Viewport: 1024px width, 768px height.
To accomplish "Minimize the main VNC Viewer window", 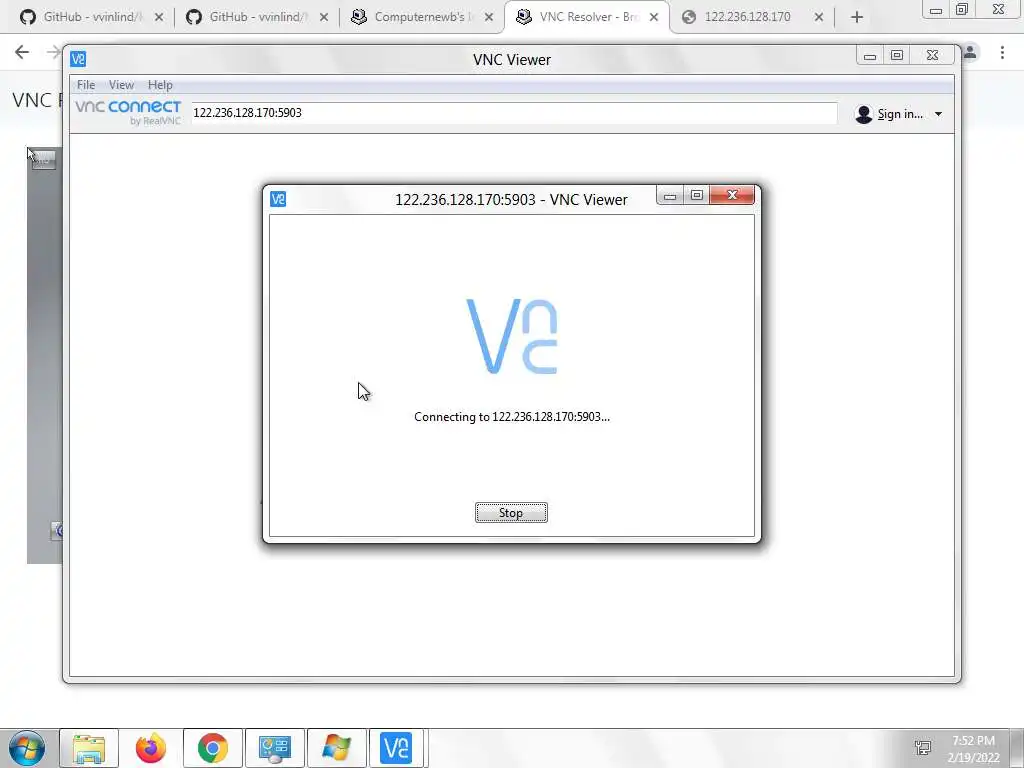I will (x=870, y=56).
